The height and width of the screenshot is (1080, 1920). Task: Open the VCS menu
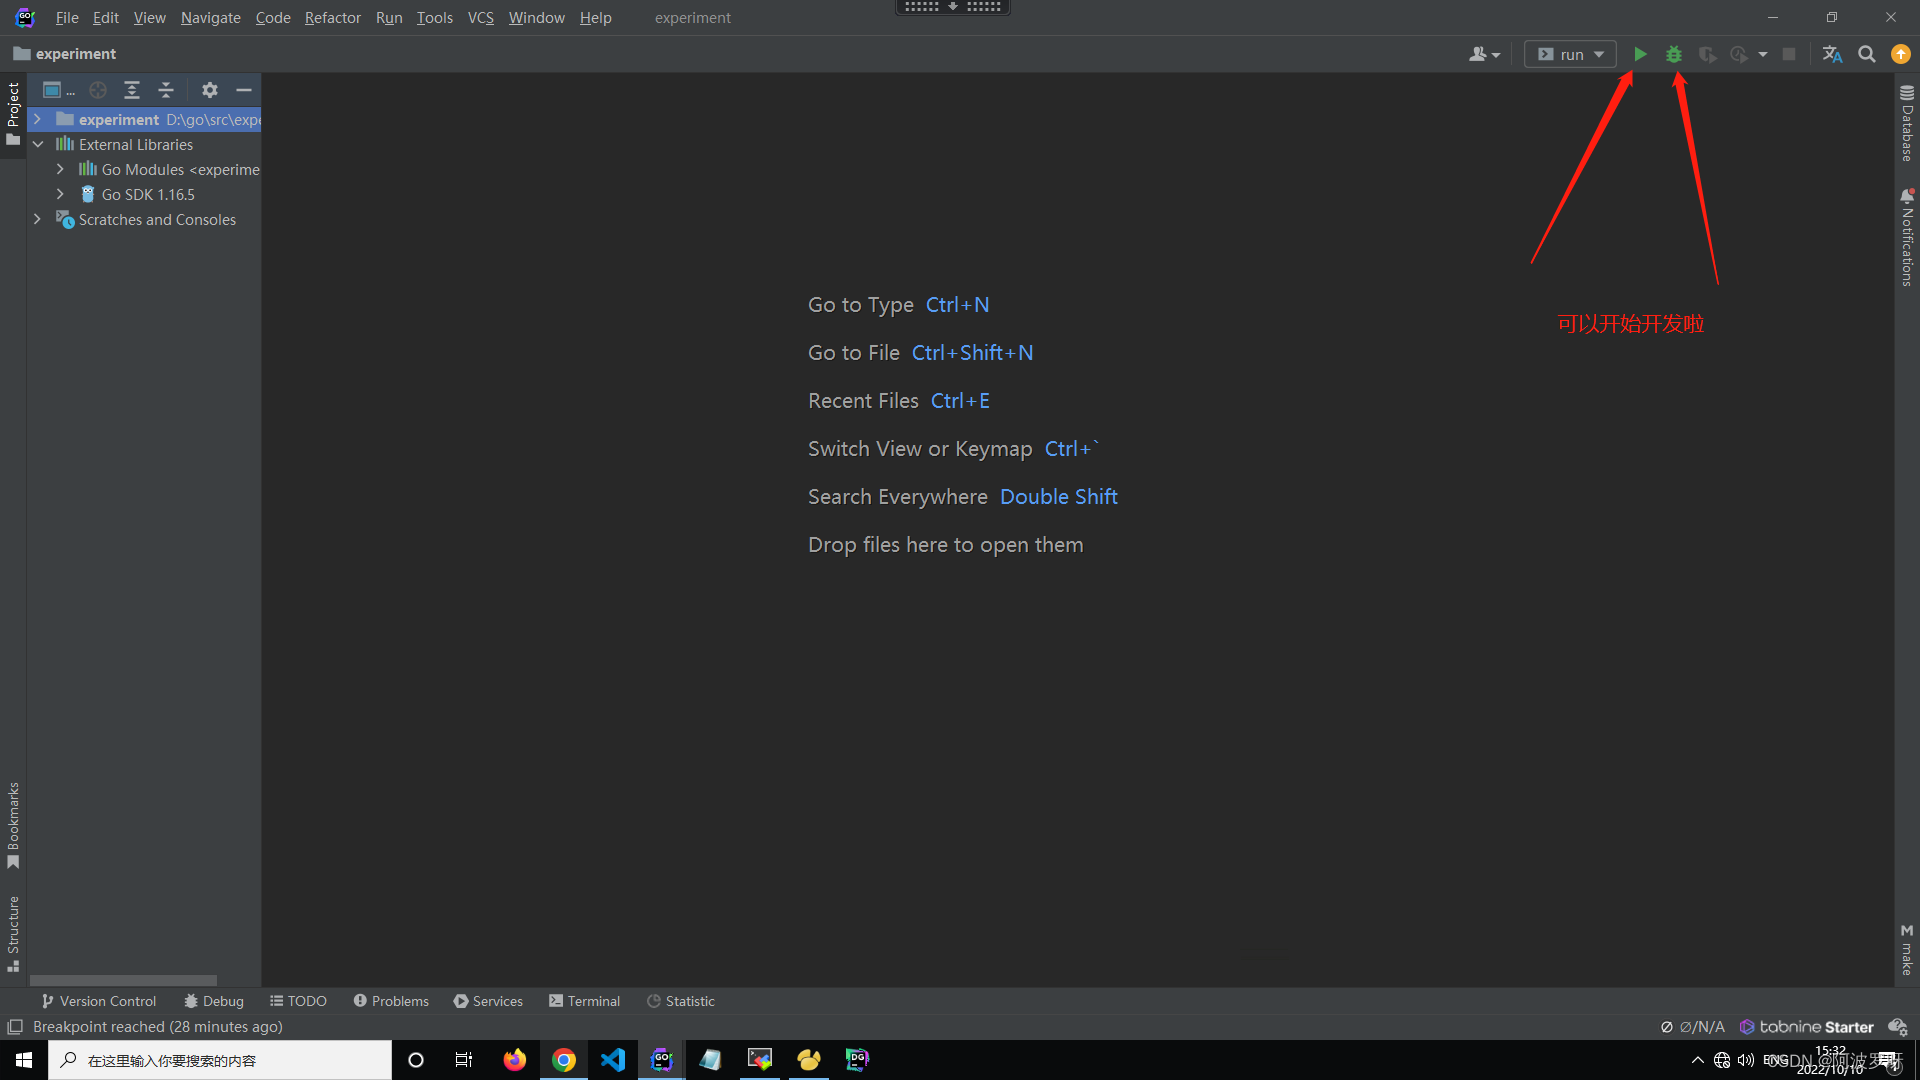tap(481, 18)
